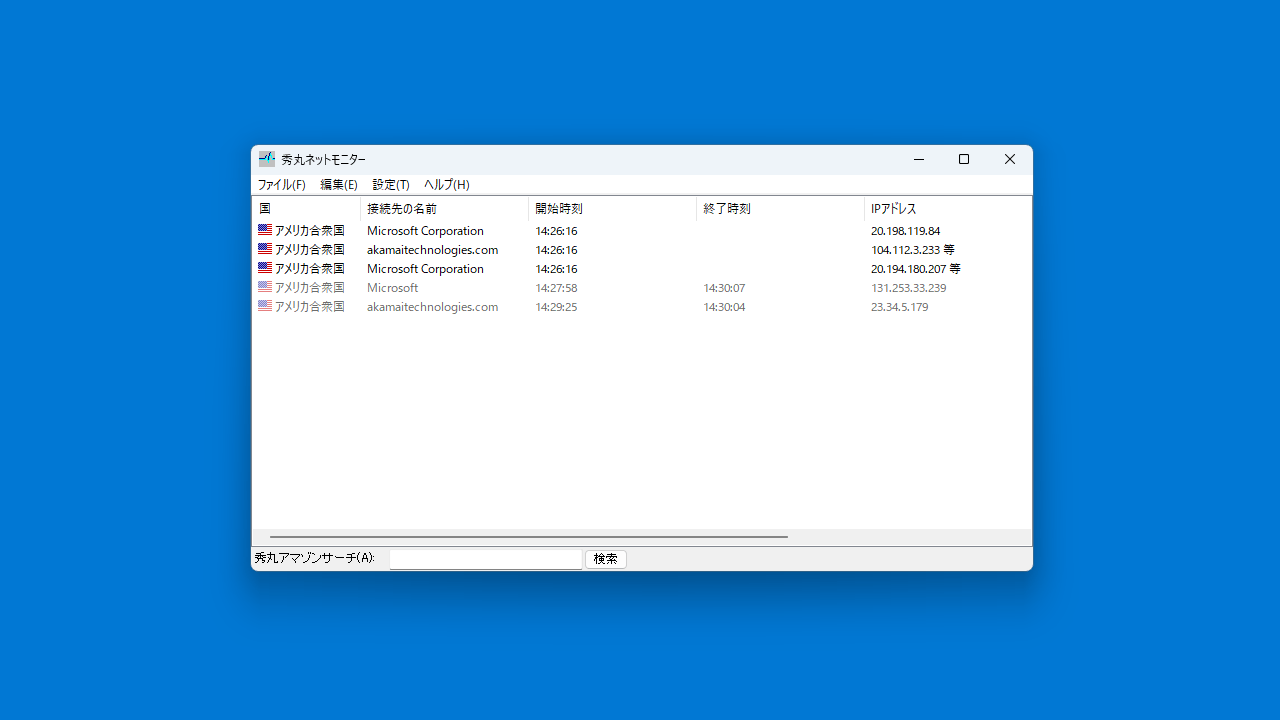This screenshot has width=1280, height=720.
Task: Click the end time 14:30:07
Action: click(724, 288)
